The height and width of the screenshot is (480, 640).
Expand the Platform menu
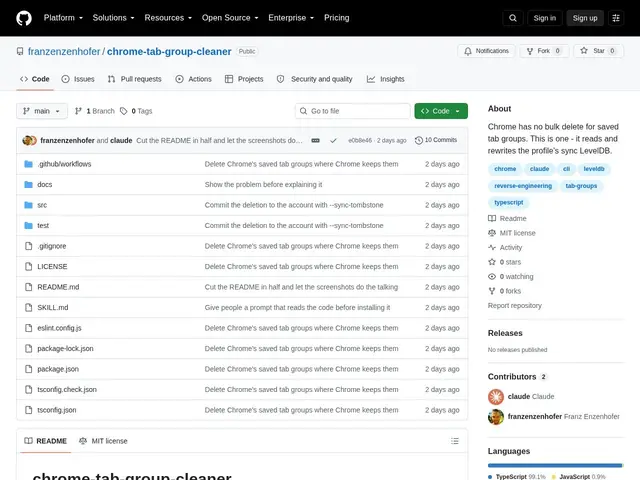pos(63,18)
